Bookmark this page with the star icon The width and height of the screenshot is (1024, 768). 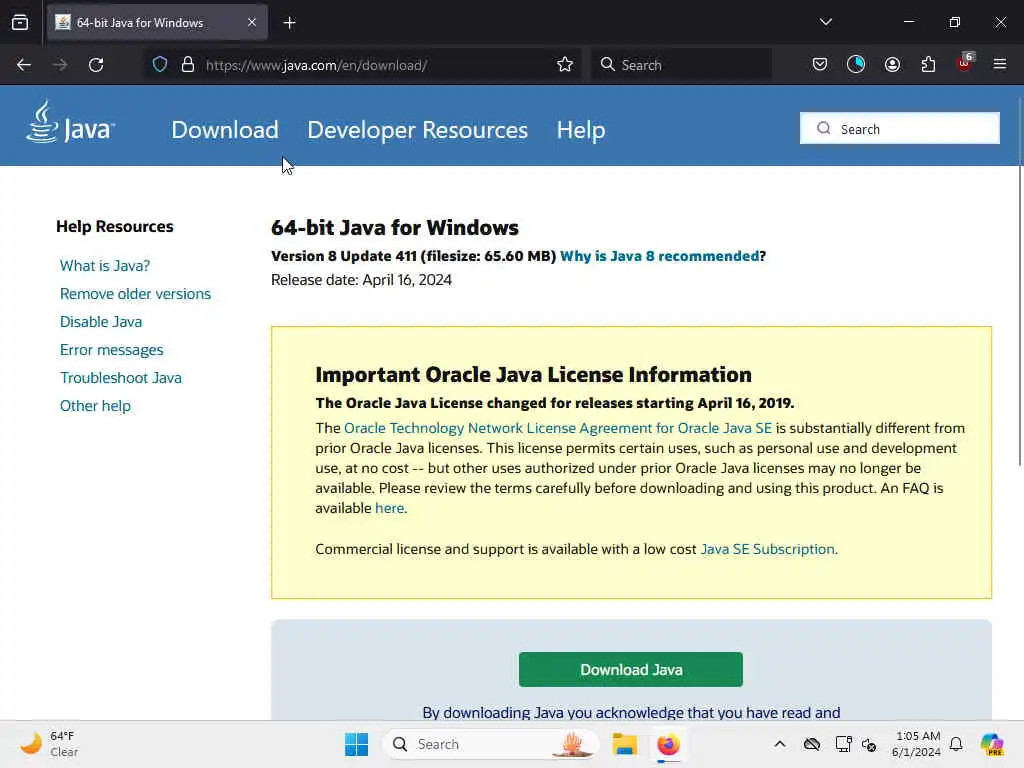tap(565, 65)
